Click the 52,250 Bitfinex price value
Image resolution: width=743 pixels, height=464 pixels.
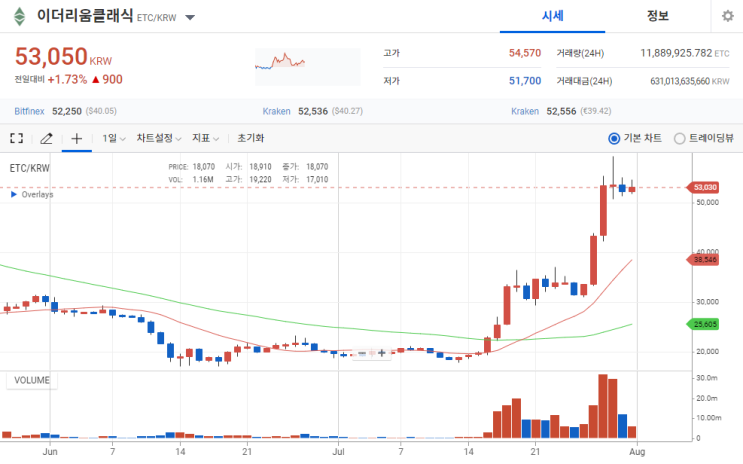point(67,111)
